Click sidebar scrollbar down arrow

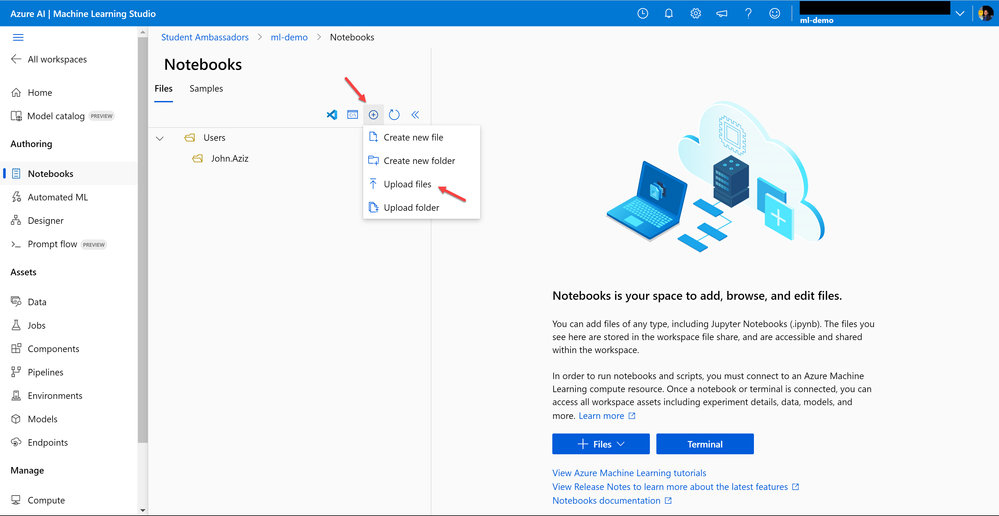[x=143, y=510]
